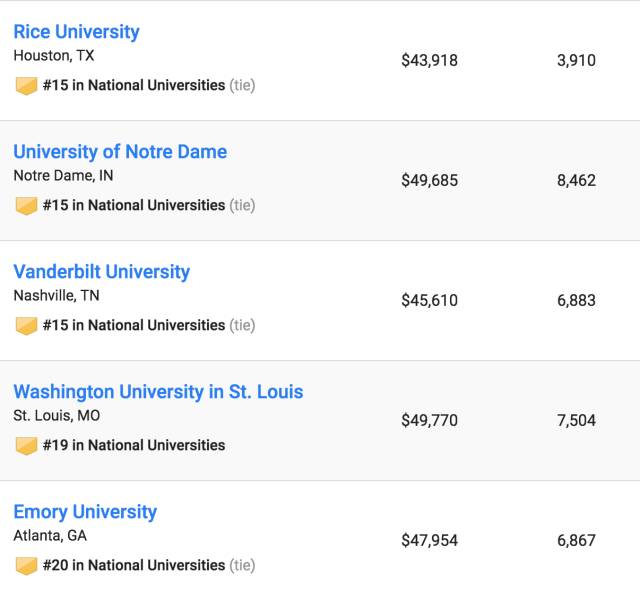Click the Washington University ranking badge icon
This screenshot has height=599, width=640.
[26, 446]
